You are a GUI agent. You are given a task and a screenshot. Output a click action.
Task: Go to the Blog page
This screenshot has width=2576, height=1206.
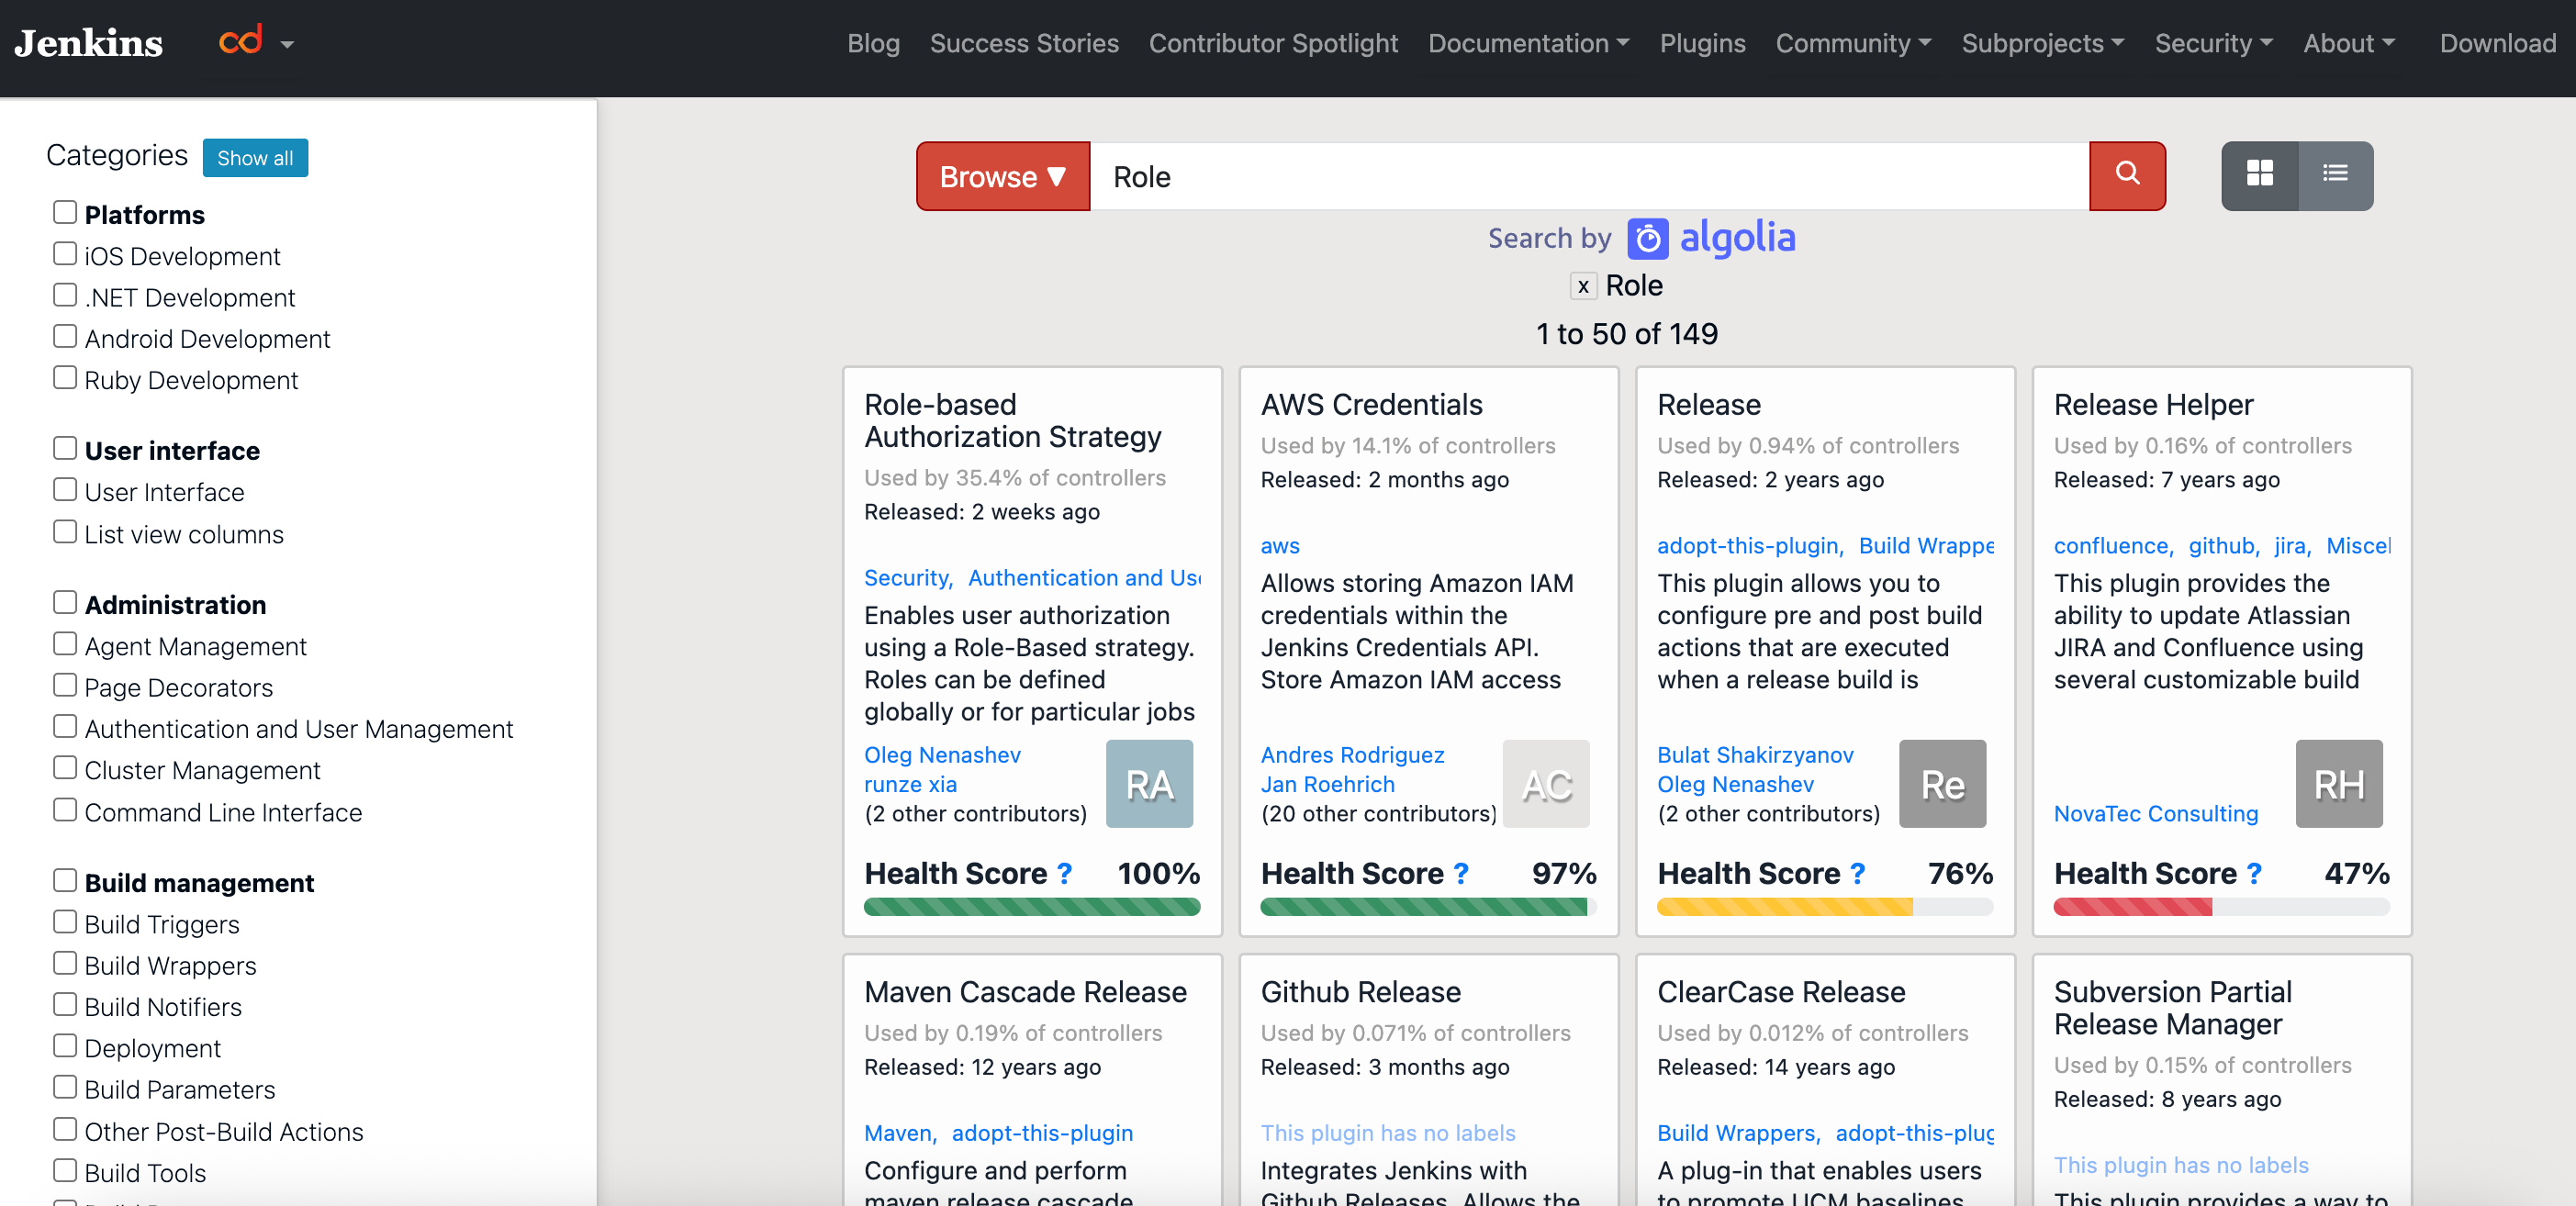point(873,43)
